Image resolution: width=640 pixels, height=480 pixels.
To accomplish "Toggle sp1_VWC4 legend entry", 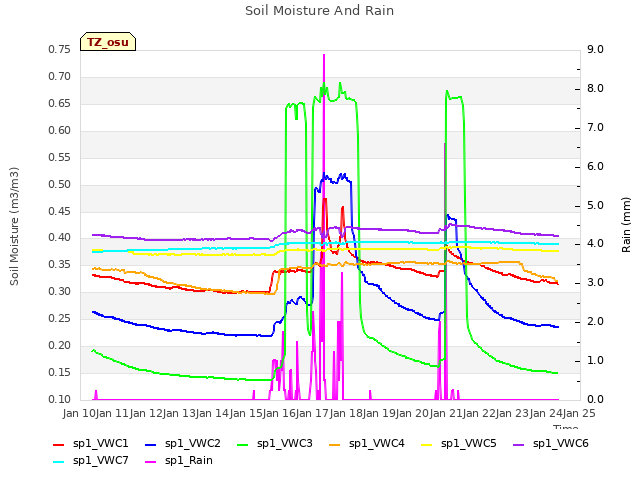I will [367, 444].
